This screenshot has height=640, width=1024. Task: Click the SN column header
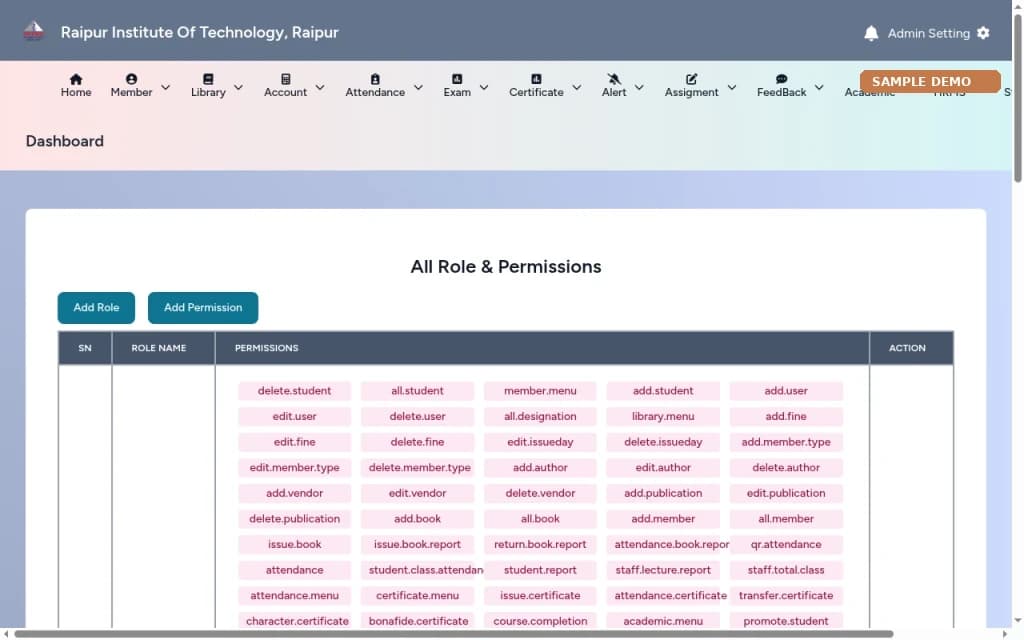click(x=85, y=348)
